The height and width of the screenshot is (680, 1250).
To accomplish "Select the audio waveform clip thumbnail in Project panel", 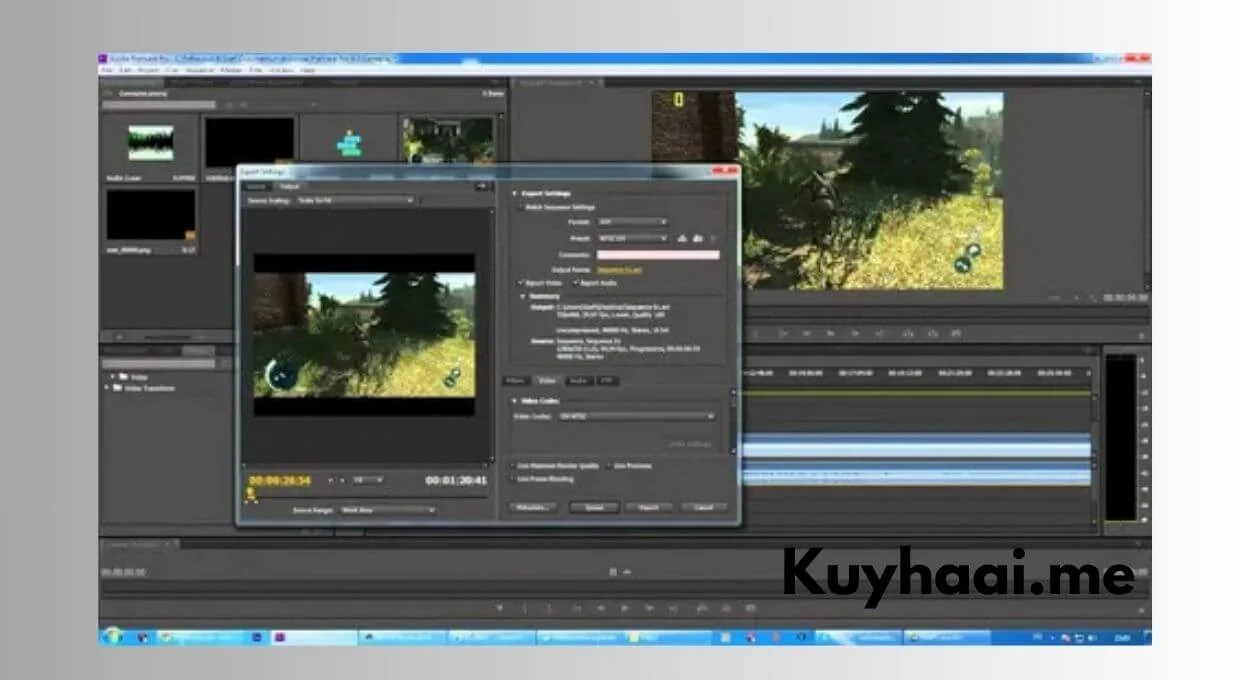I will click(150, 143).
